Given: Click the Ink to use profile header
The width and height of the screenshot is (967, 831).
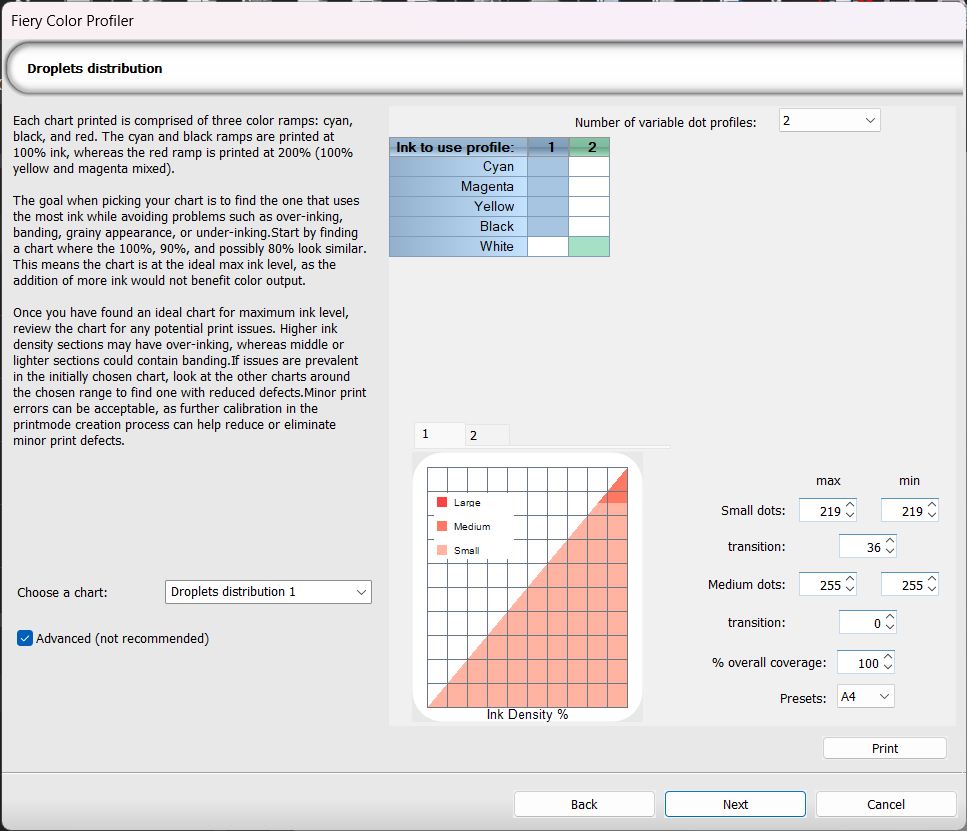Looking at the screenshot, I should click(458, 147).
